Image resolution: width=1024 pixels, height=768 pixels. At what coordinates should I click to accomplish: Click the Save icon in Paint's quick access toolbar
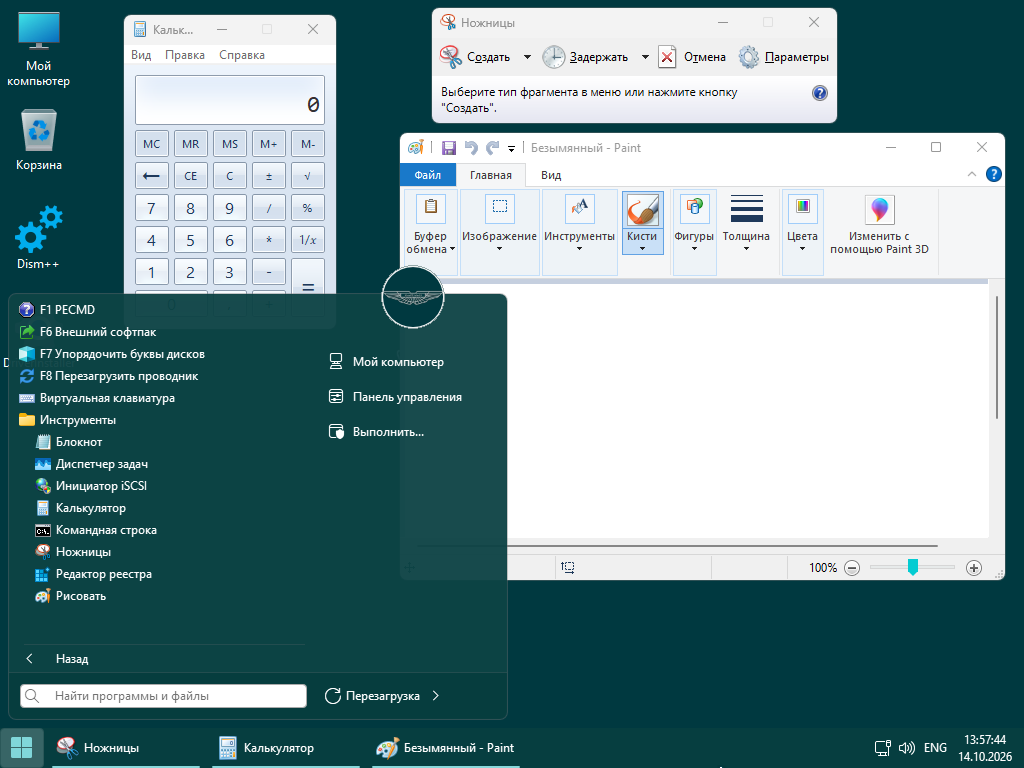pyautogui.click(x=449, y=148)
